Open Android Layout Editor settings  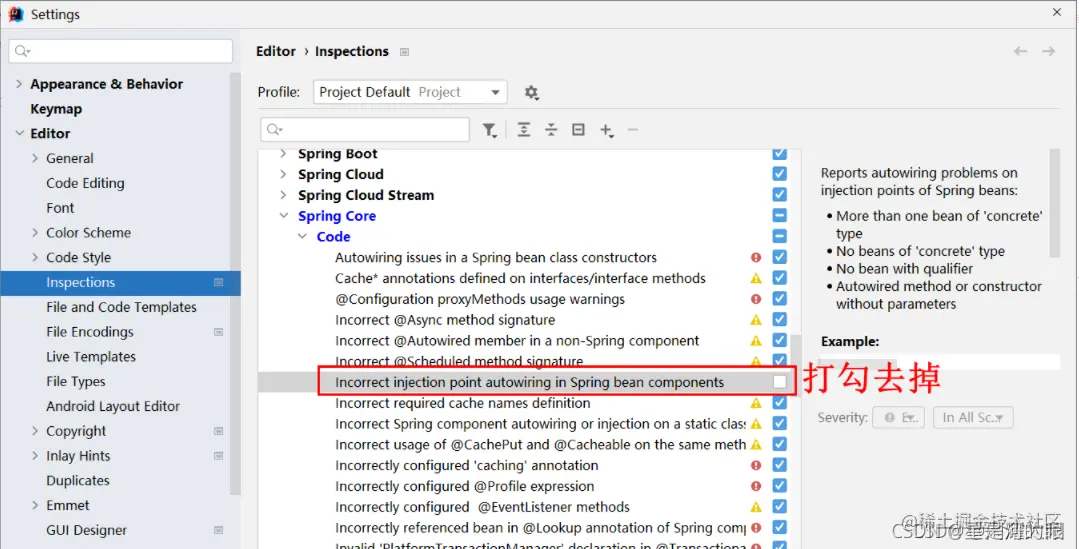click(113, 406)
